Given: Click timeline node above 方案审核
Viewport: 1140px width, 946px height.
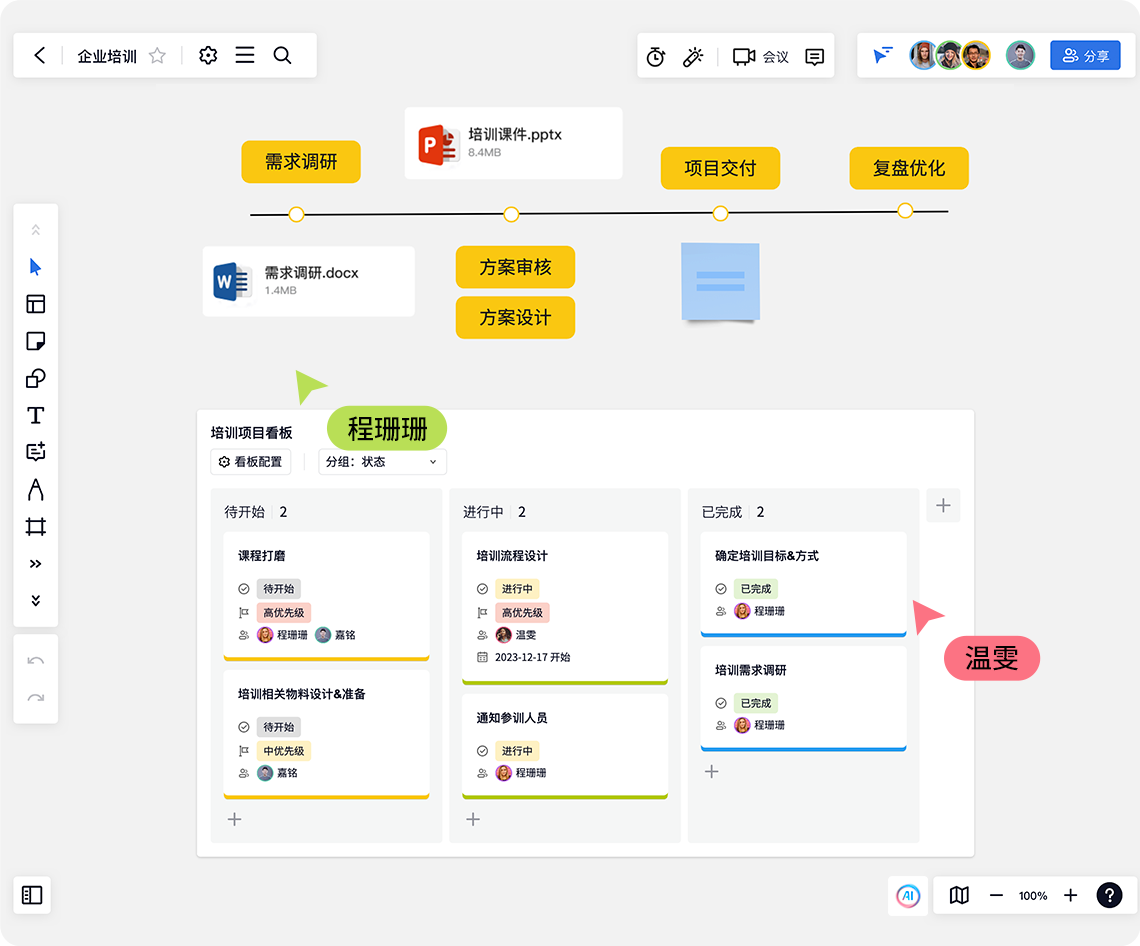Looking at the screenshot, I should (511, 215).
